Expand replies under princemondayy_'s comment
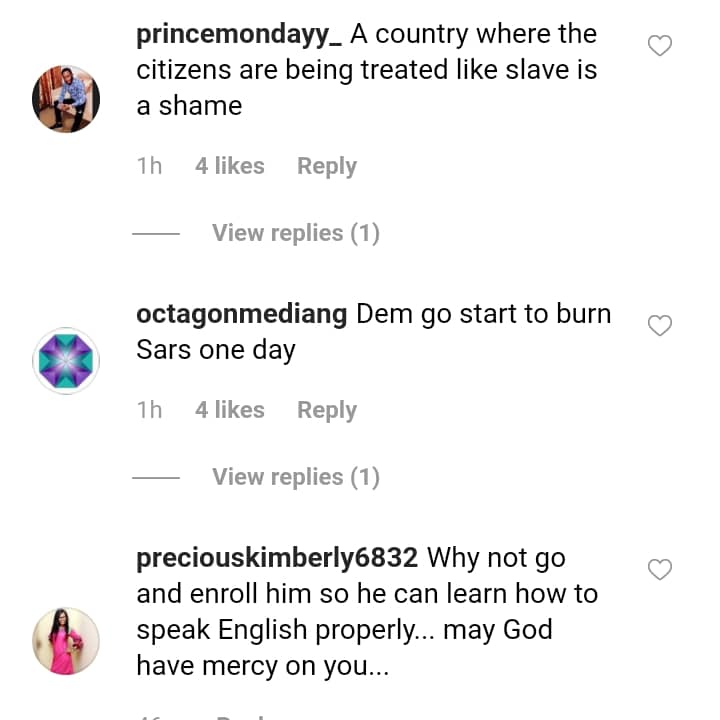 [296, 233]
